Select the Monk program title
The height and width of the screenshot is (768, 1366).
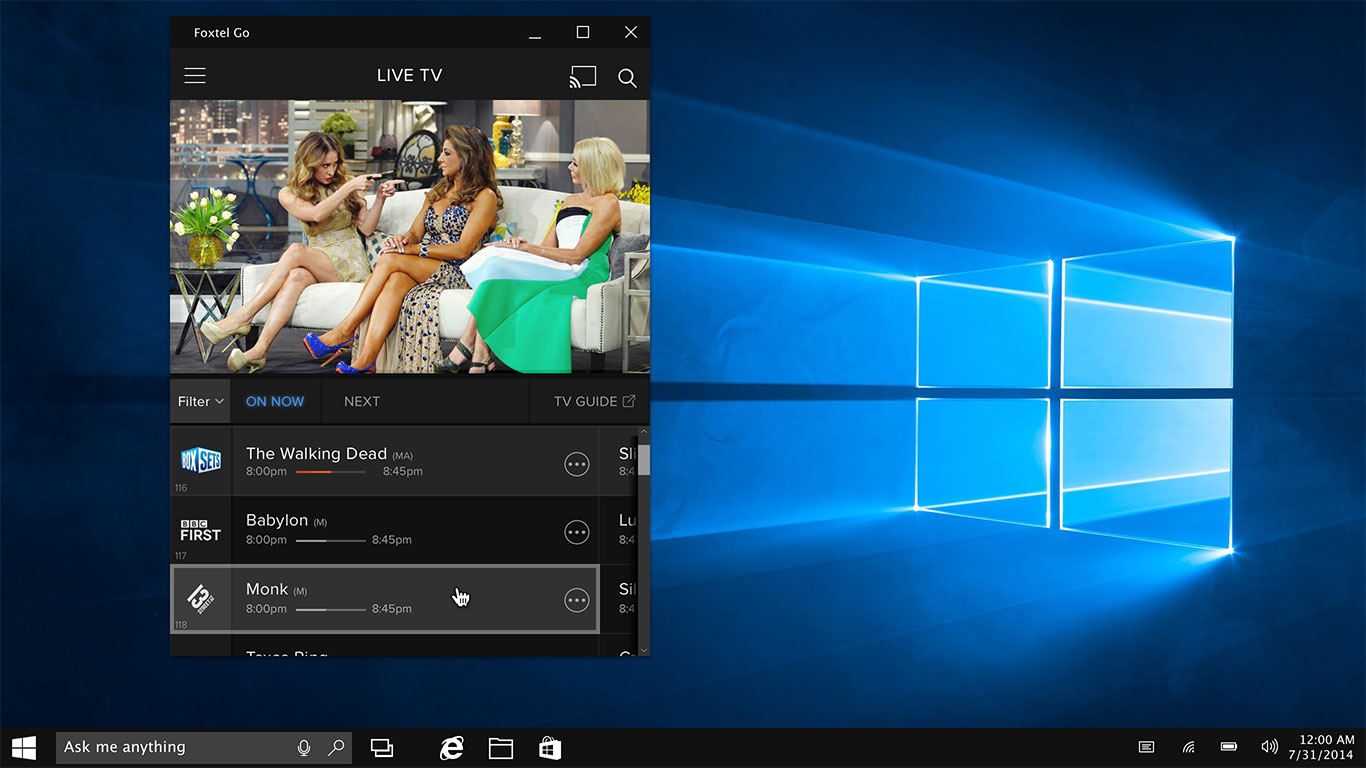[267, 589]
